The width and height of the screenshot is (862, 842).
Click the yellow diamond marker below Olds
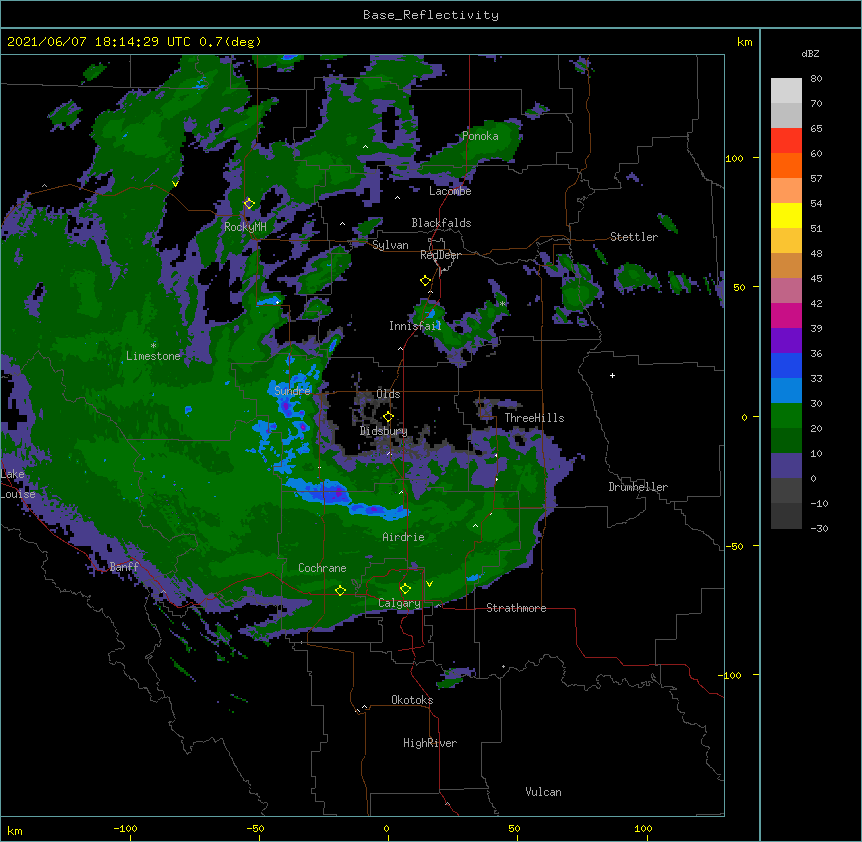(388, 417)
